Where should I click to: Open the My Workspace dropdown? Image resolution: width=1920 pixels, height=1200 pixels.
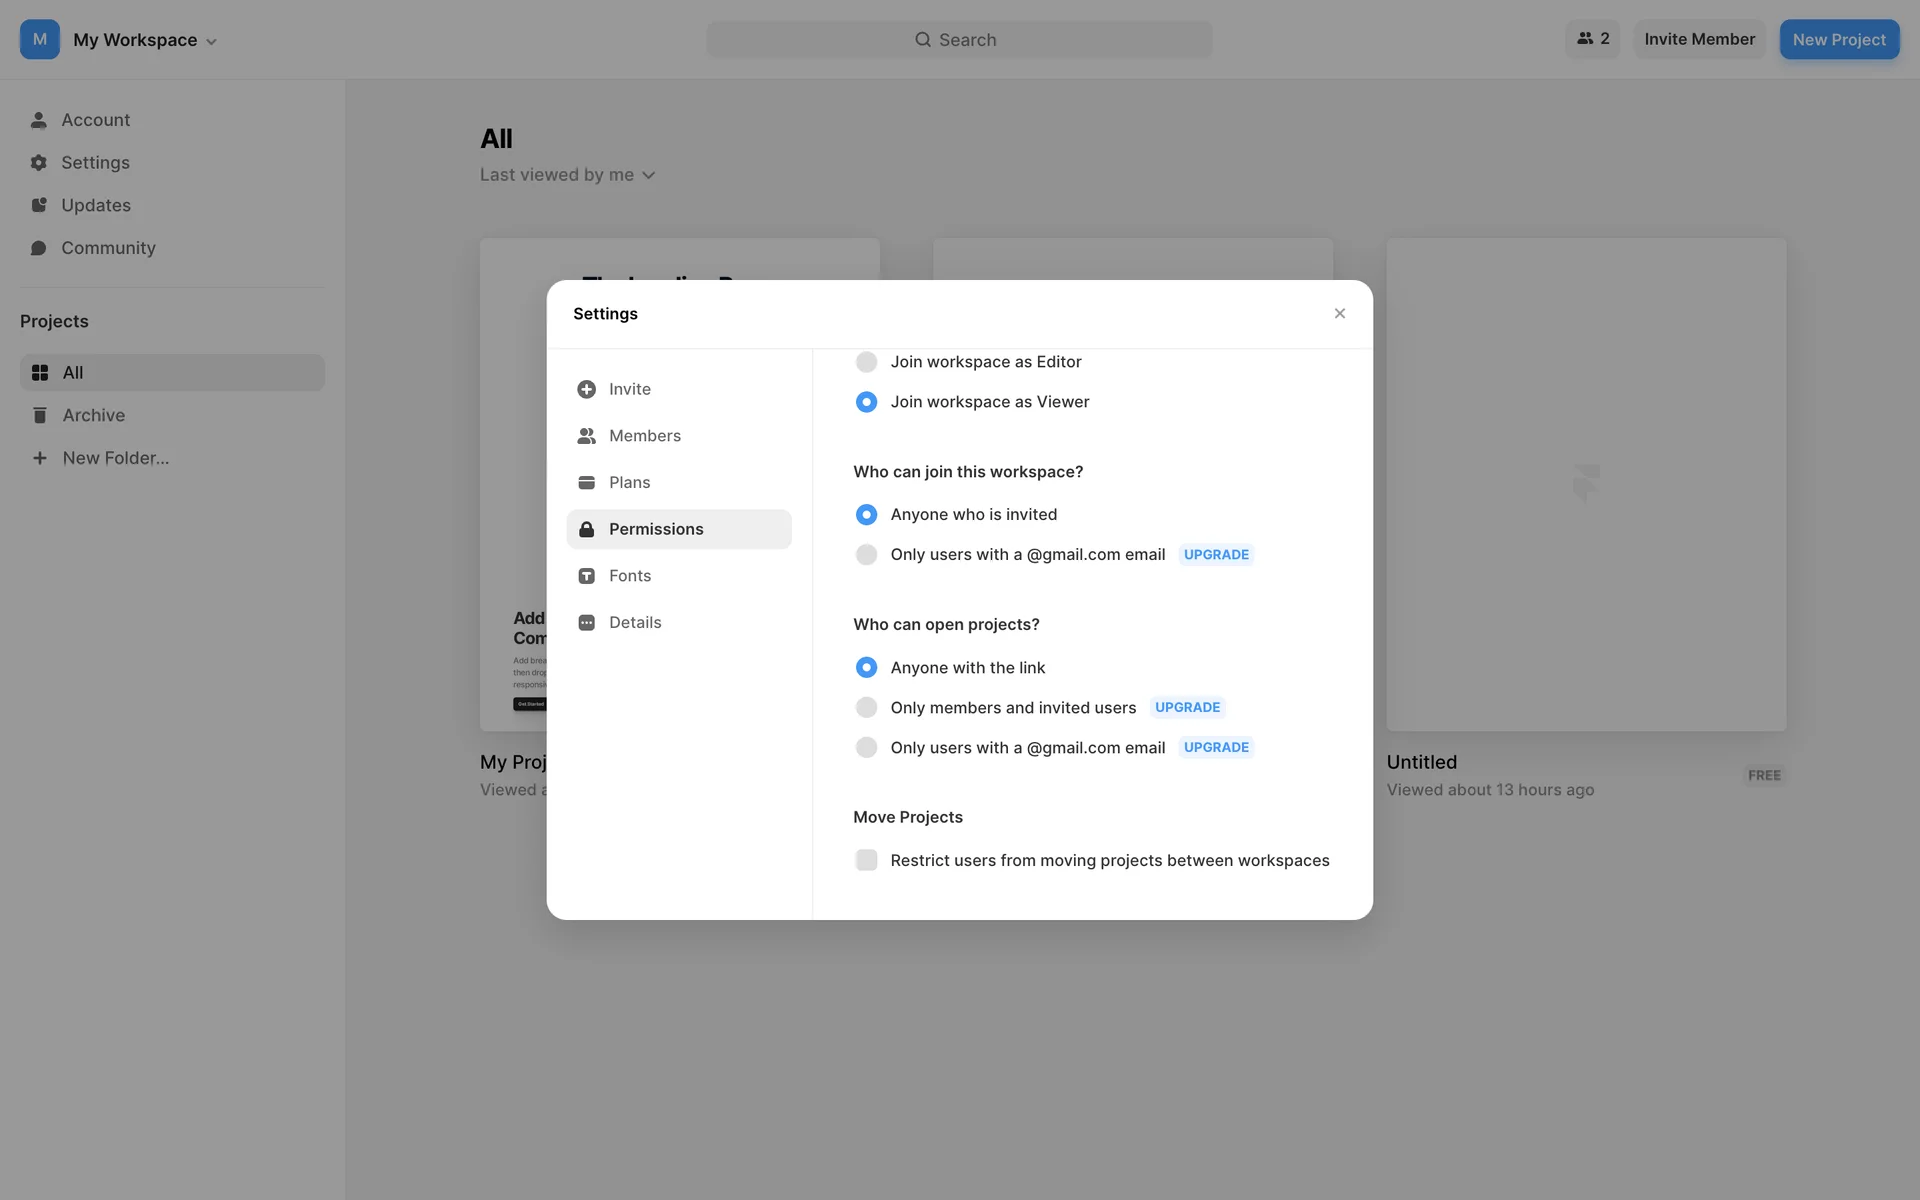click(145, 40)
